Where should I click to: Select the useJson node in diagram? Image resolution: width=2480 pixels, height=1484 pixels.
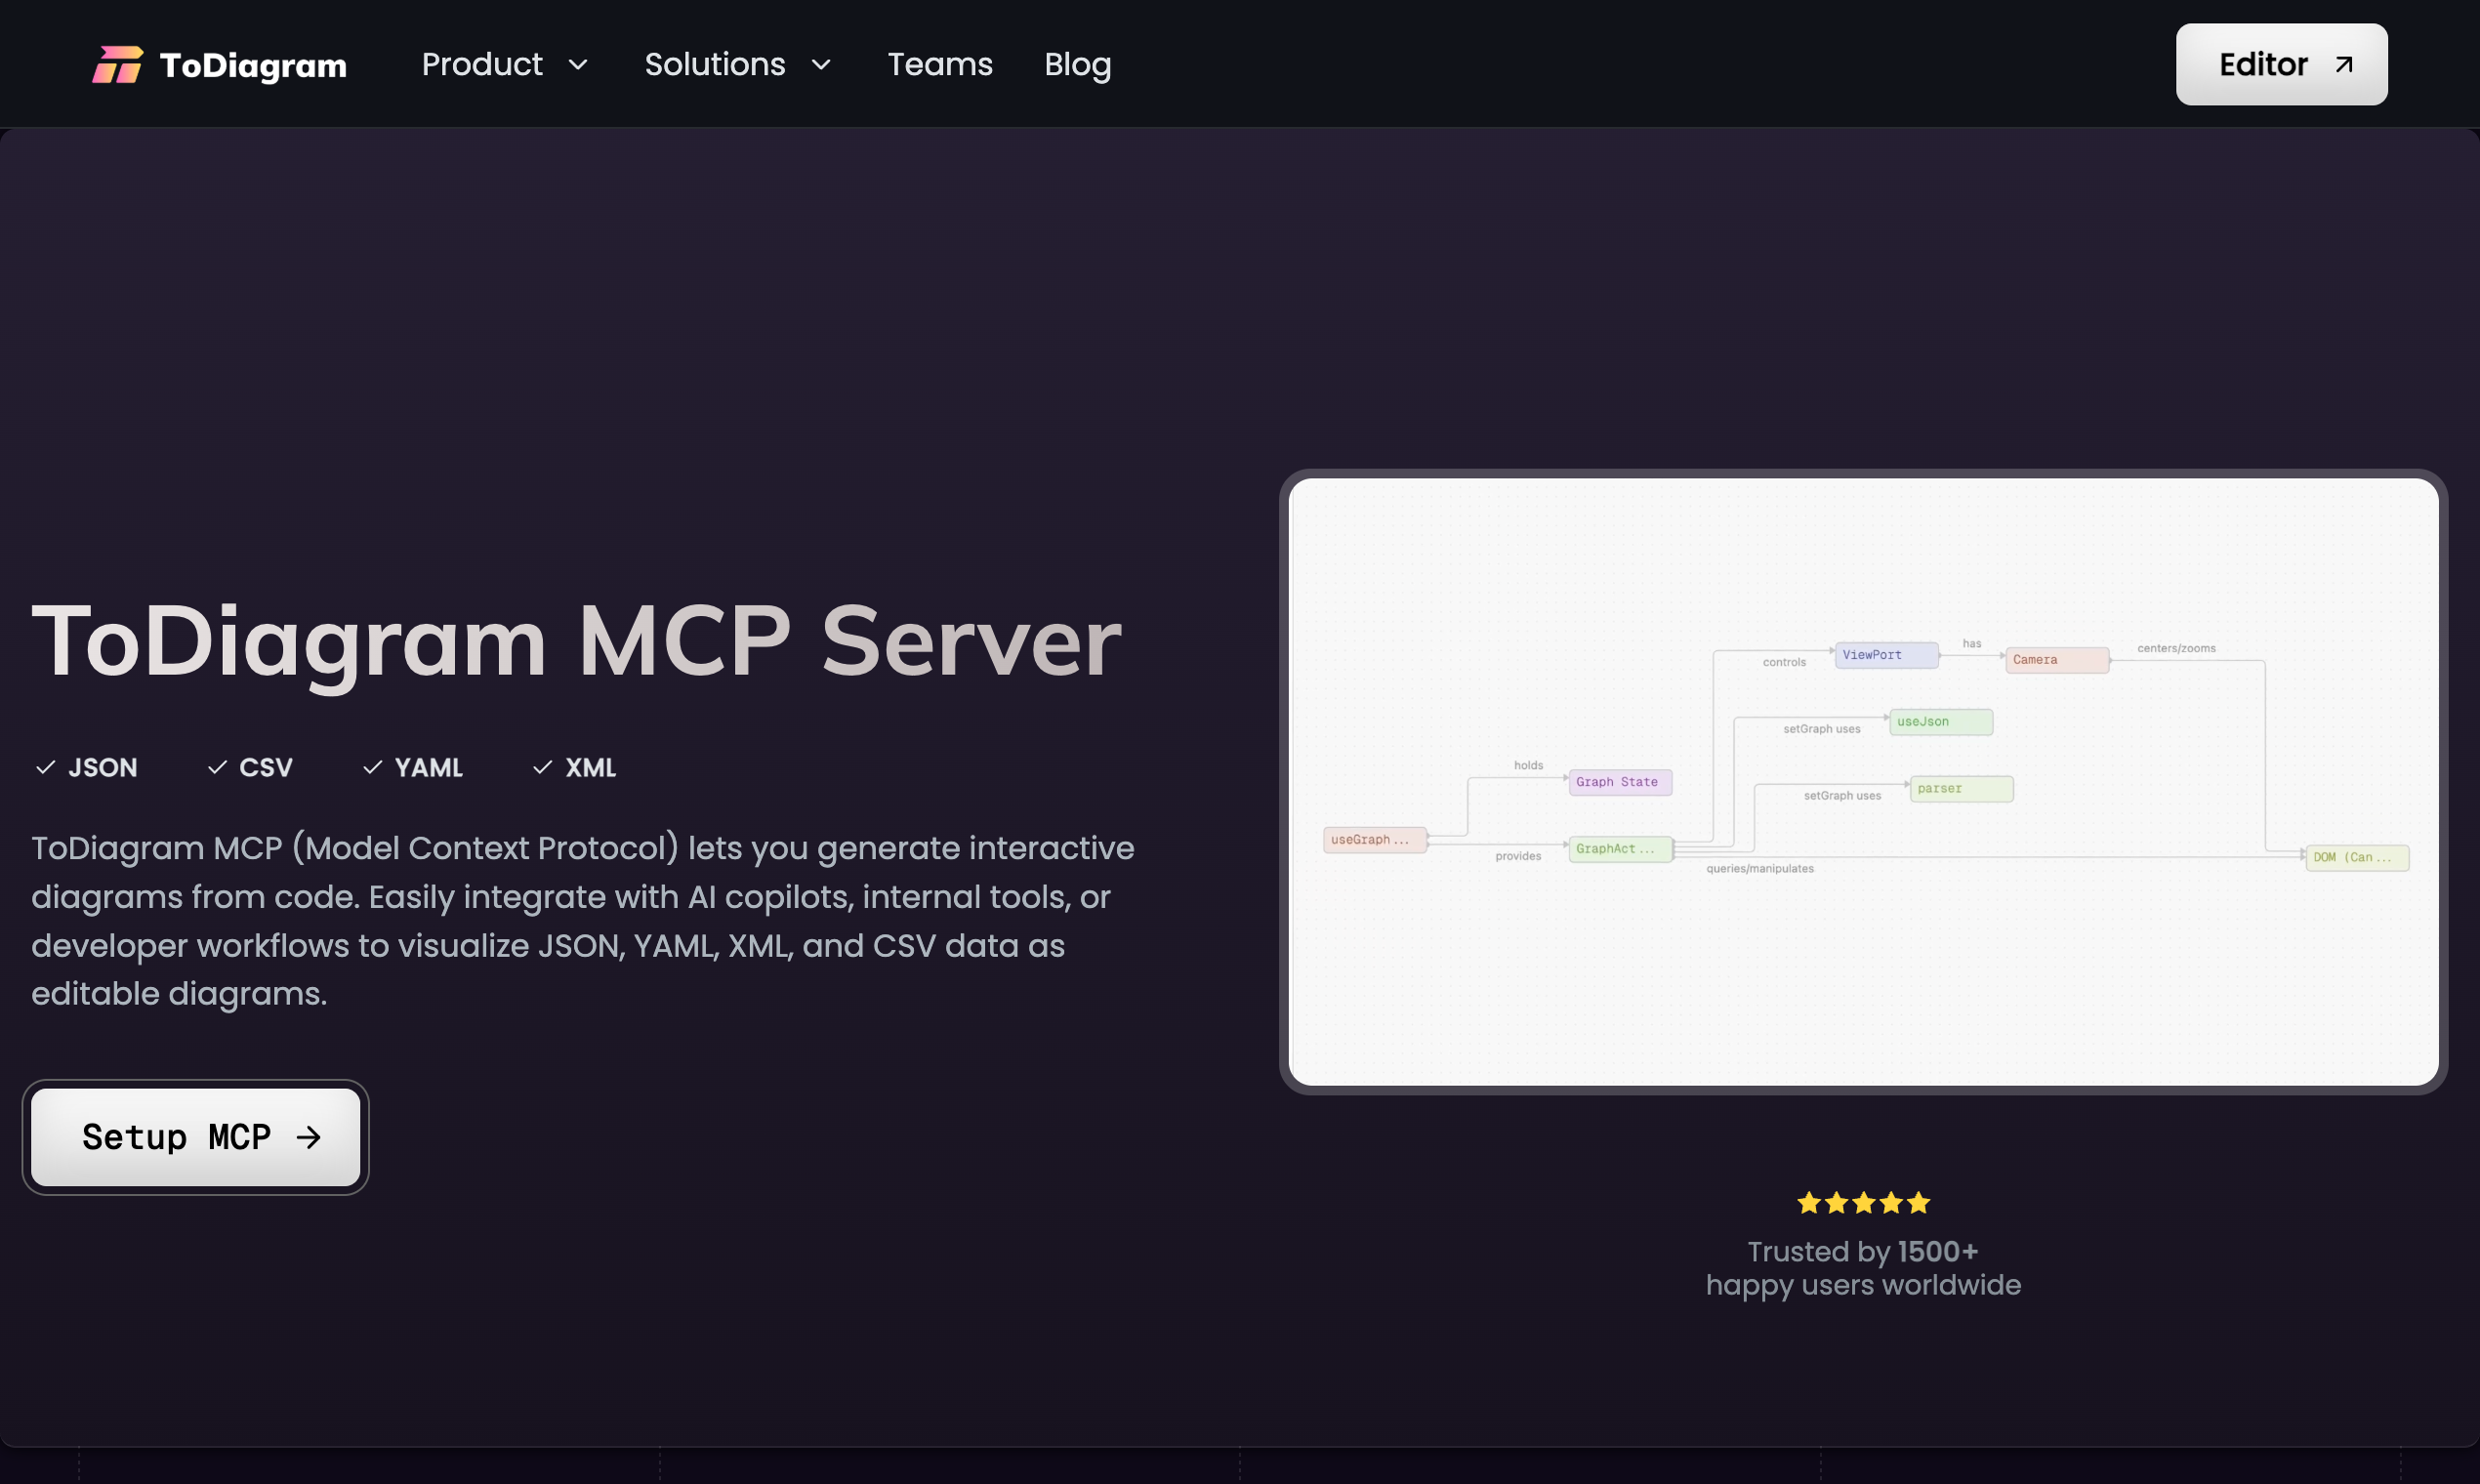click(x=1941, y=722)
